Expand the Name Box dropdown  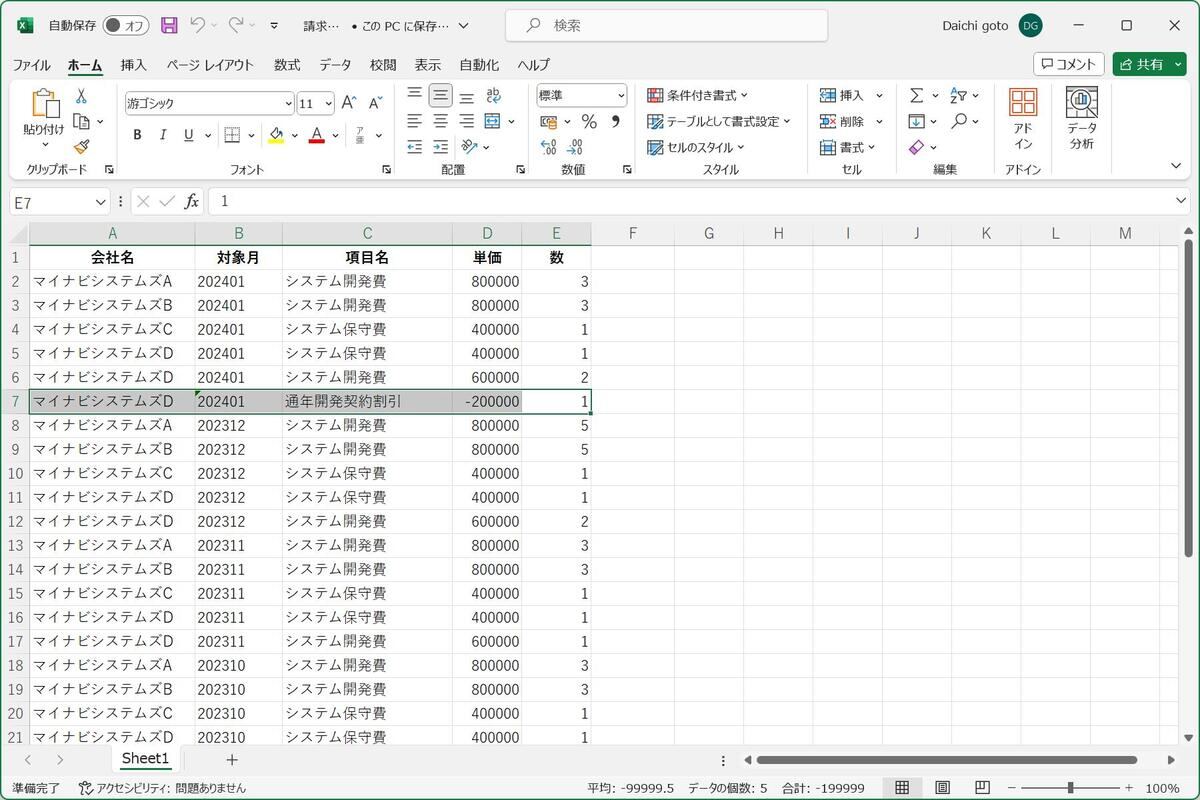pos(100,202)
